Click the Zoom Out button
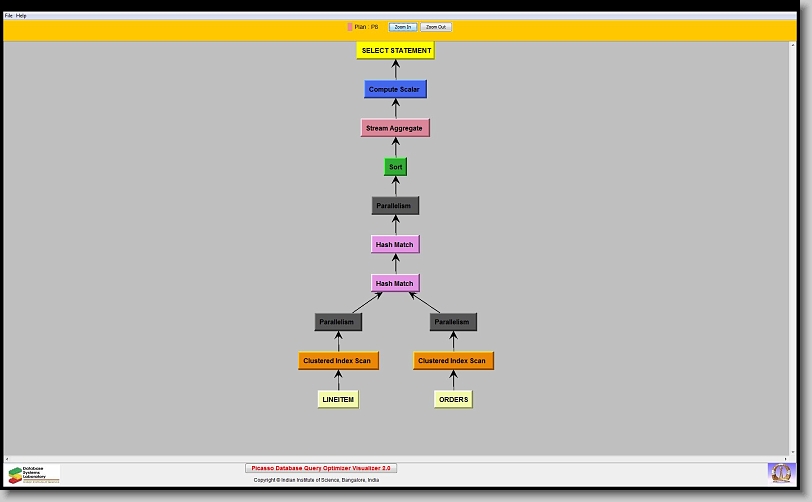This screenshot has width=812, height=502. (x=435, y=27)
